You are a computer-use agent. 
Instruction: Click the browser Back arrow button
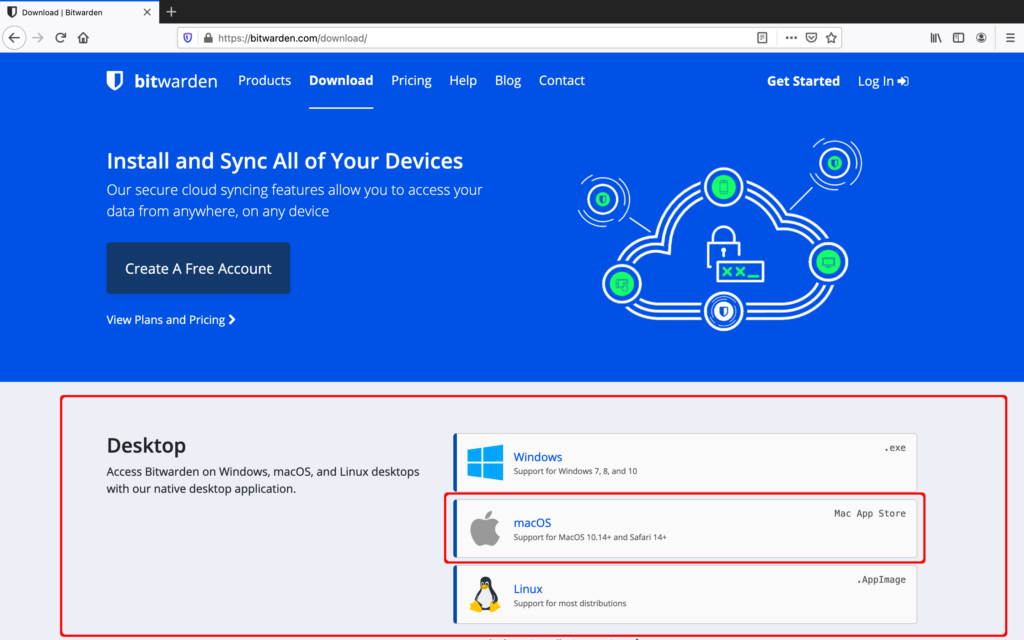14,38
